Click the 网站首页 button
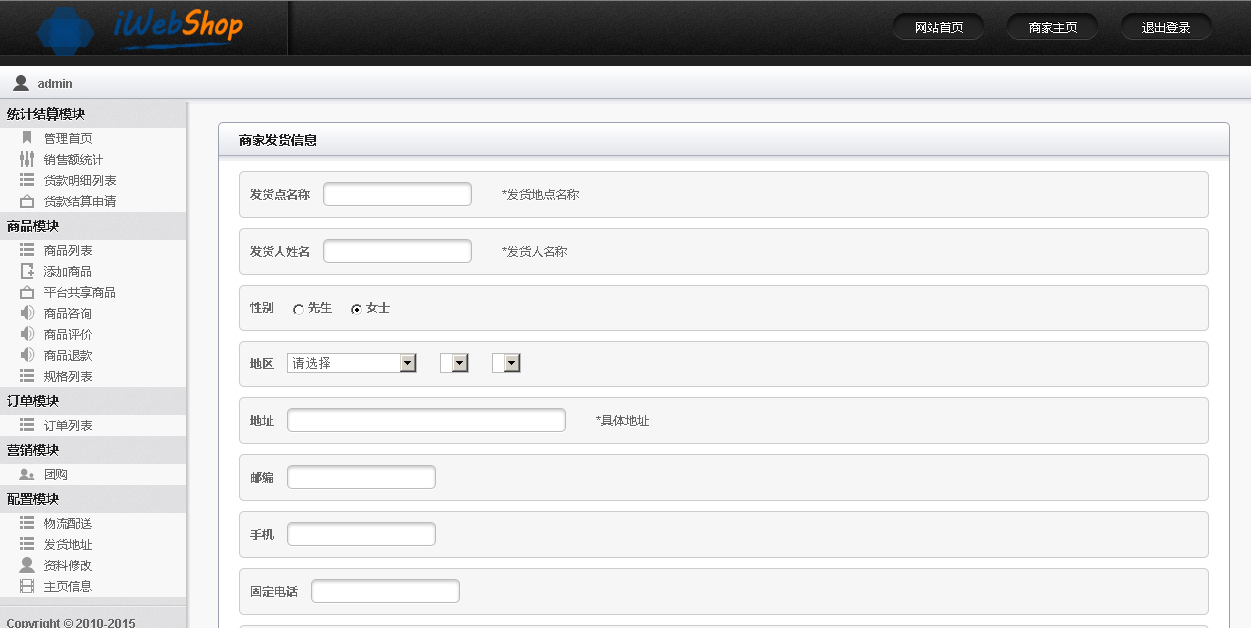The image size is (1251, 628). (x=939, y=27)
